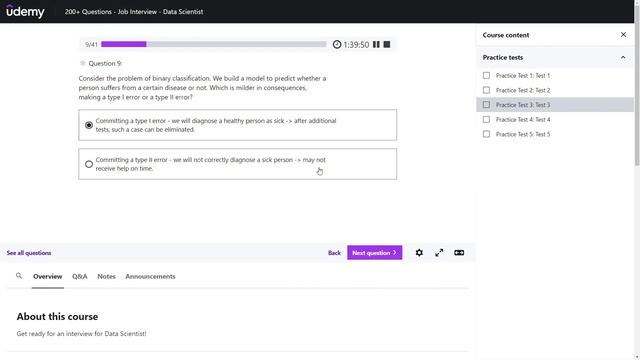Go to the Next question
This screenshot has width=640, height=360.
coord(375,253)
